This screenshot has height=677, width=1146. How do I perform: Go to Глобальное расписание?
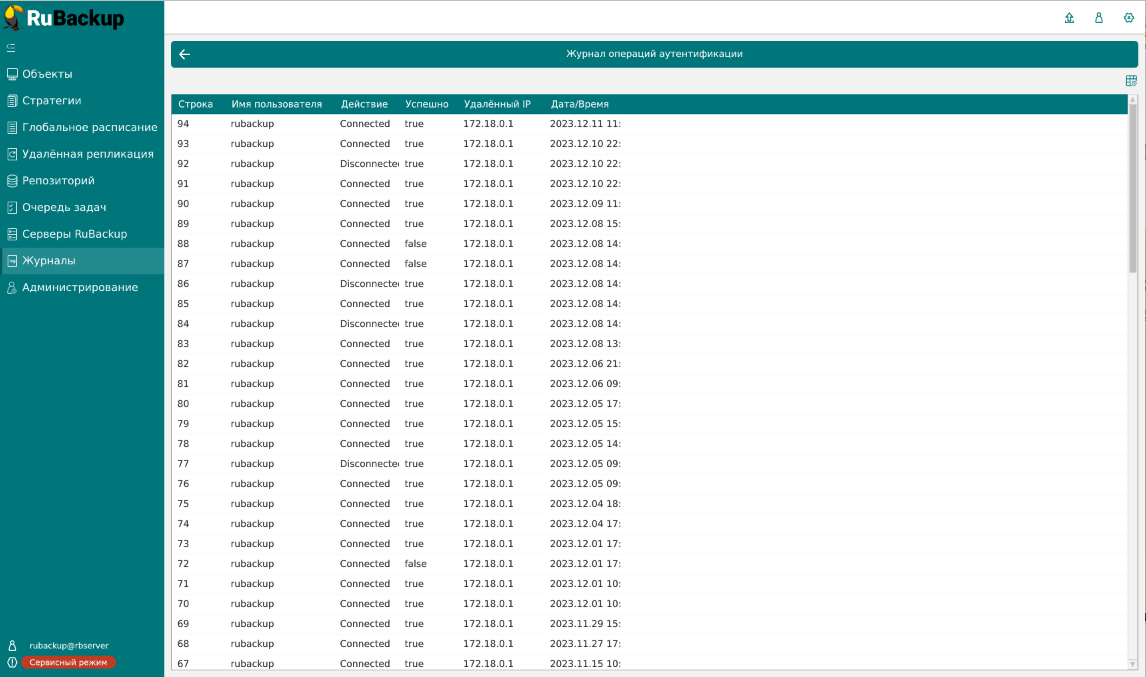point(89,128)
